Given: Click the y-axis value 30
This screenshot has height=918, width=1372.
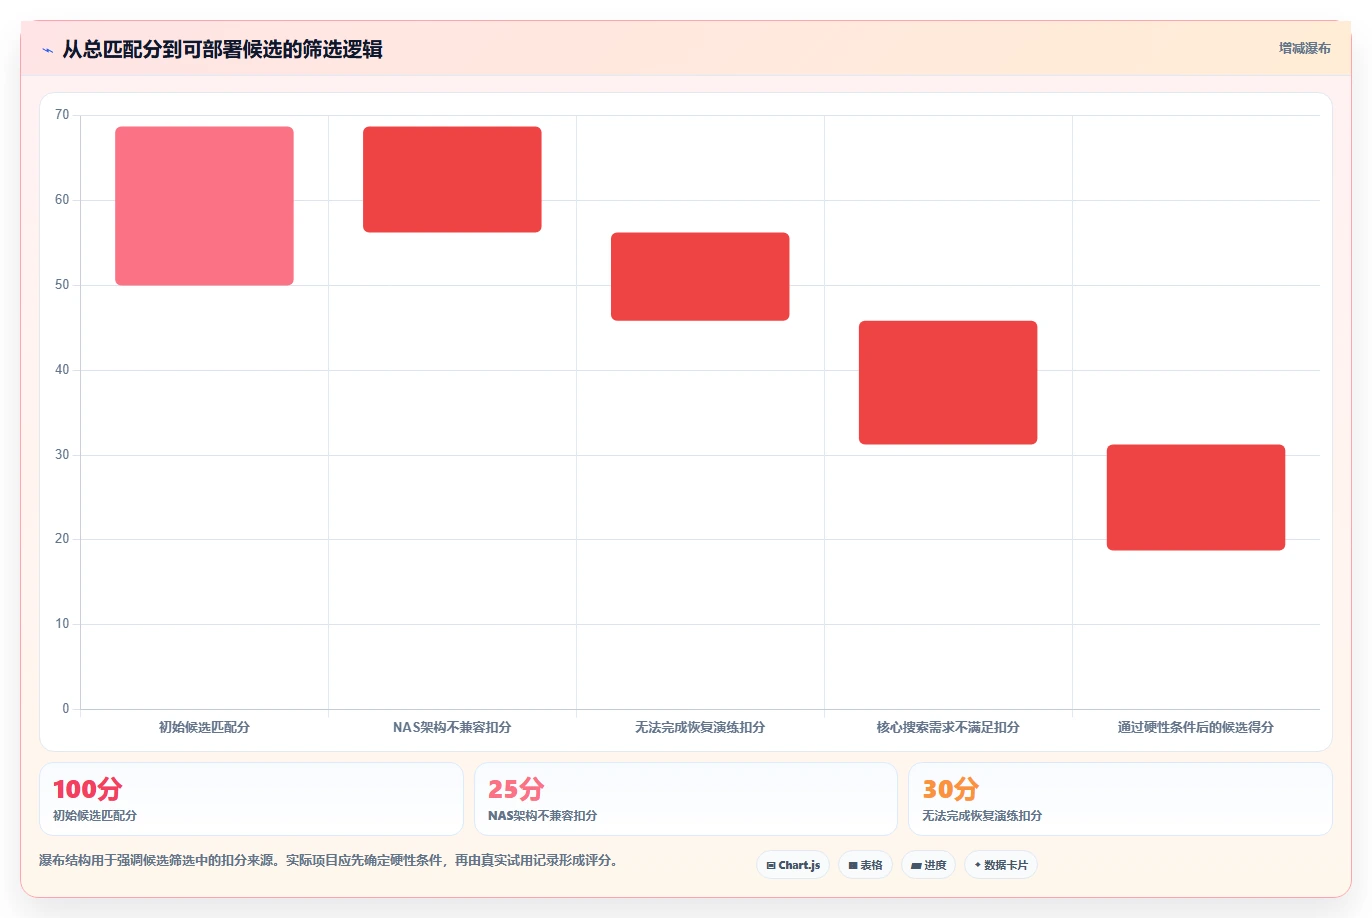Looking at the screenshot, I should click(x=62, y=455).
